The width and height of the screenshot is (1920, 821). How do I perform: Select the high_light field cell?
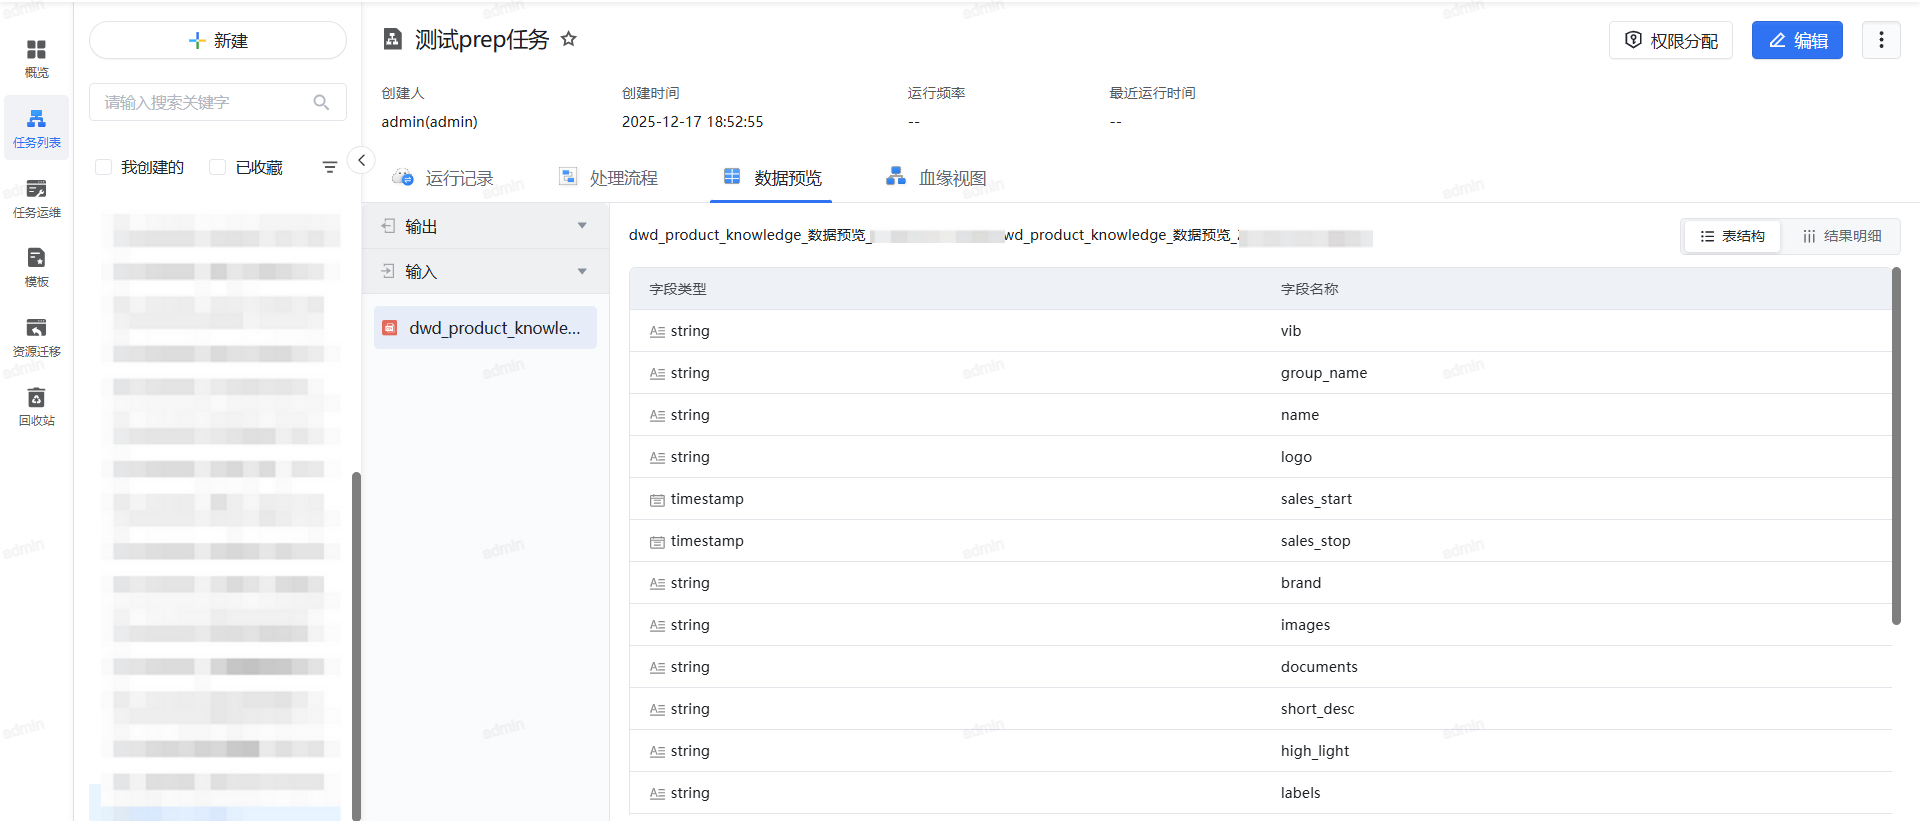tap(1315, 751)
